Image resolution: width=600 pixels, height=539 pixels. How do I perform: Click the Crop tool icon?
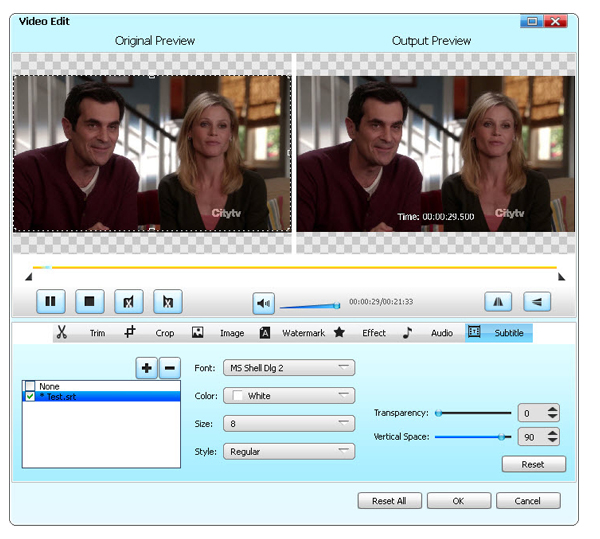point(130,332)
